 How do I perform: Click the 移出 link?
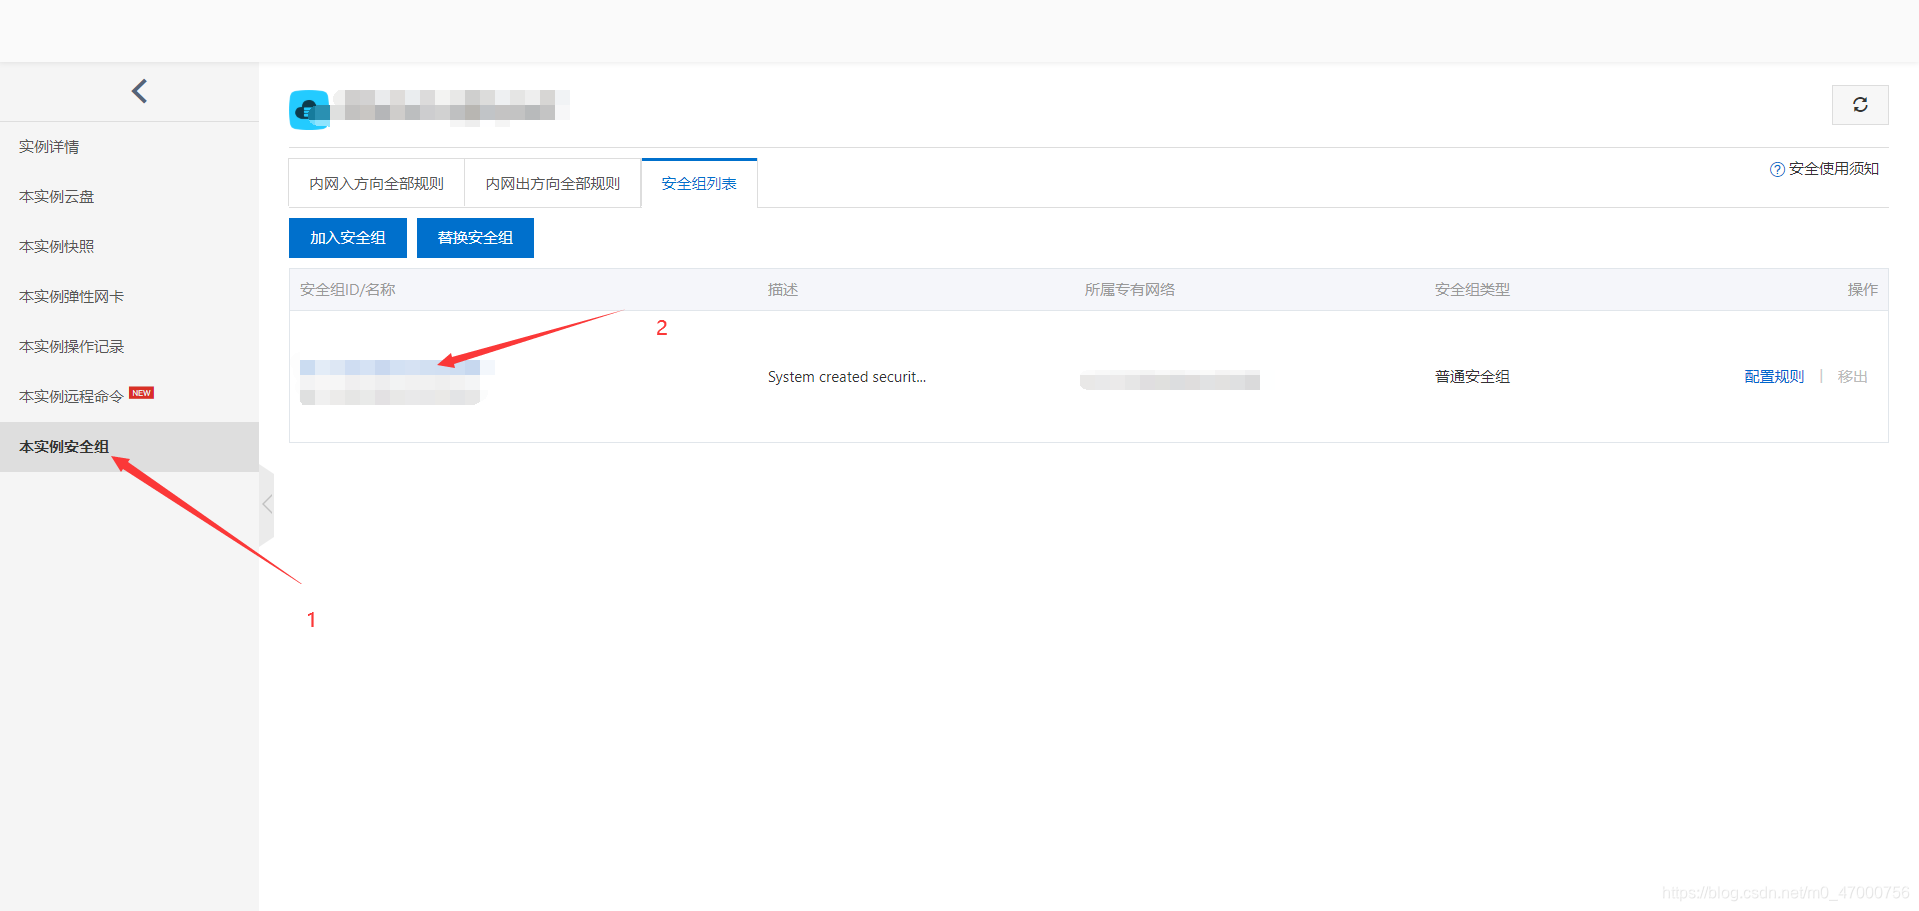click(1853, 377)
